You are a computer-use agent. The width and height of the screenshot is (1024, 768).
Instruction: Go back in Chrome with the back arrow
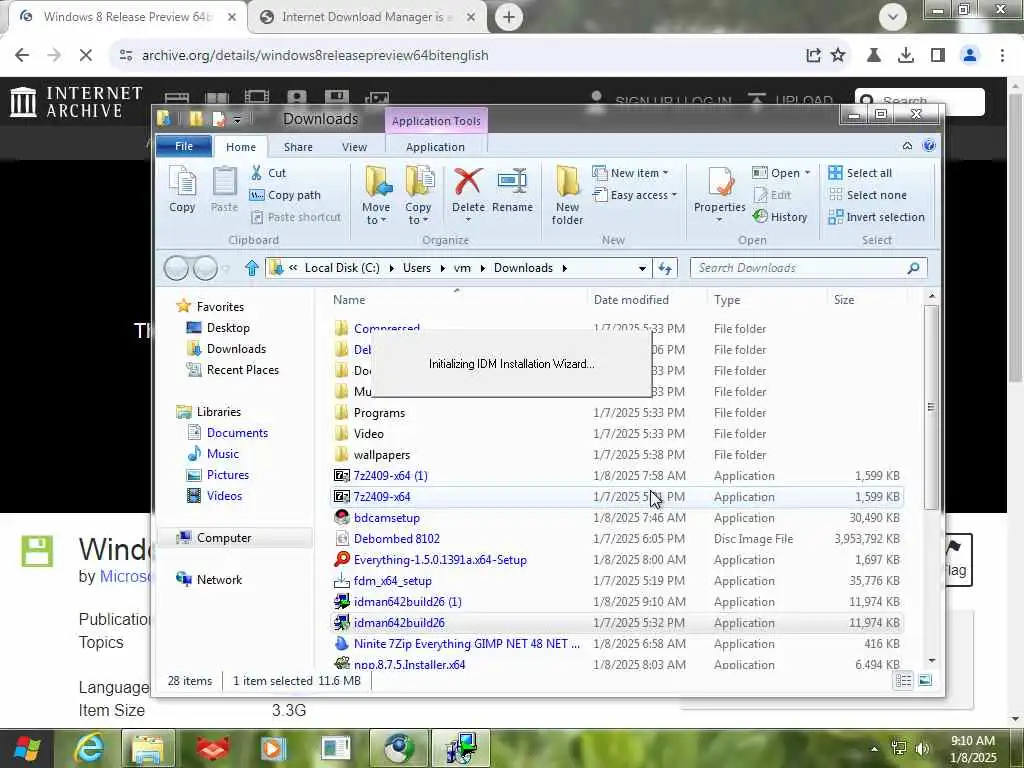(22, 56)
